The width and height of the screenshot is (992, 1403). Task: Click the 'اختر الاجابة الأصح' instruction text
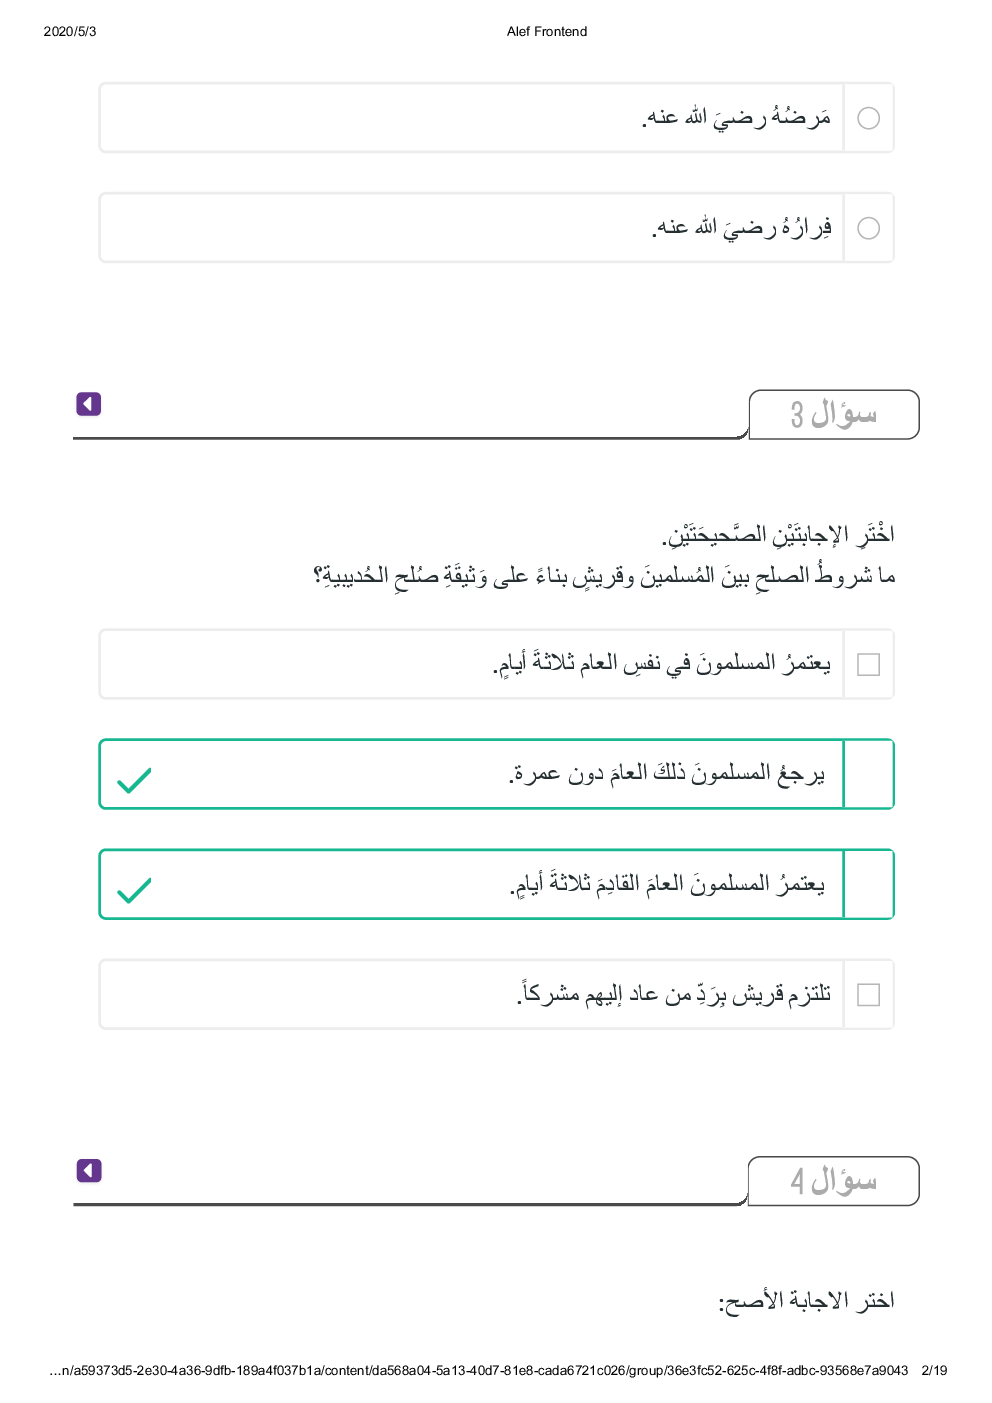click(x=806, y=1301)
